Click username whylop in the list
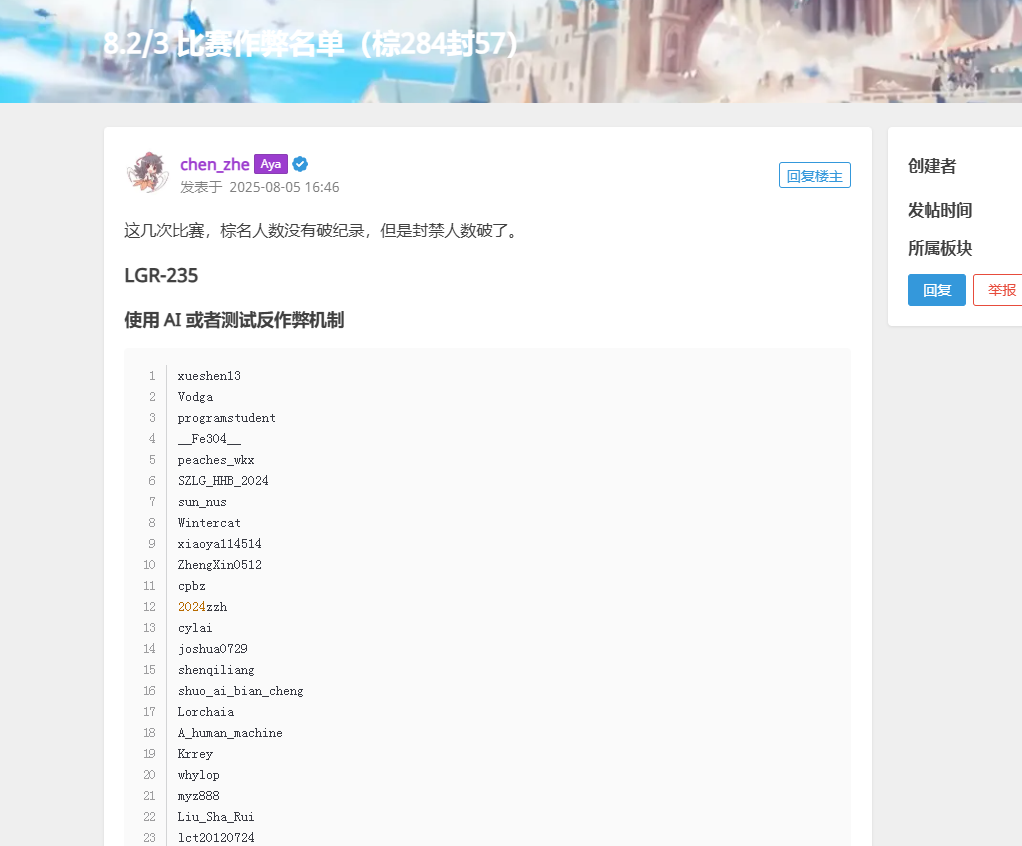The width and height of the screenshot is (1022, 846). 198,775
